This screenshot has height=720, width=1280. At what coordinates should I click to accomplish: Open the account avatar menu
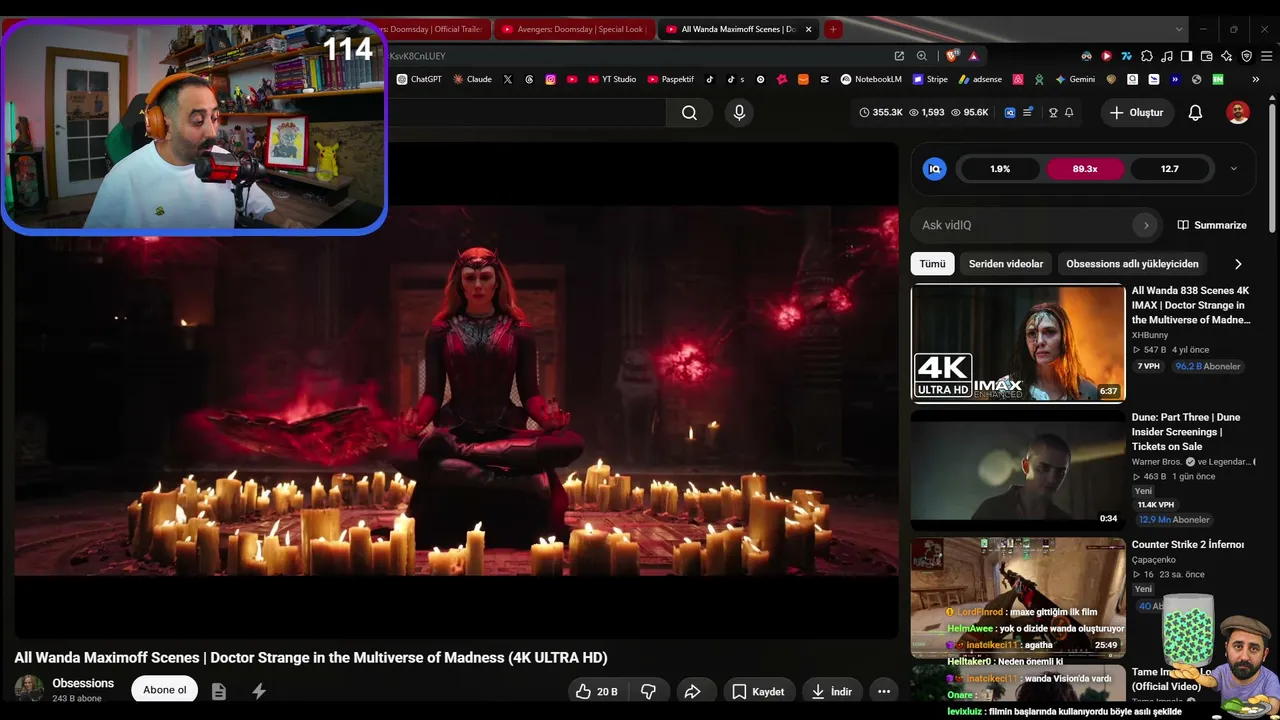point(1238,113)
